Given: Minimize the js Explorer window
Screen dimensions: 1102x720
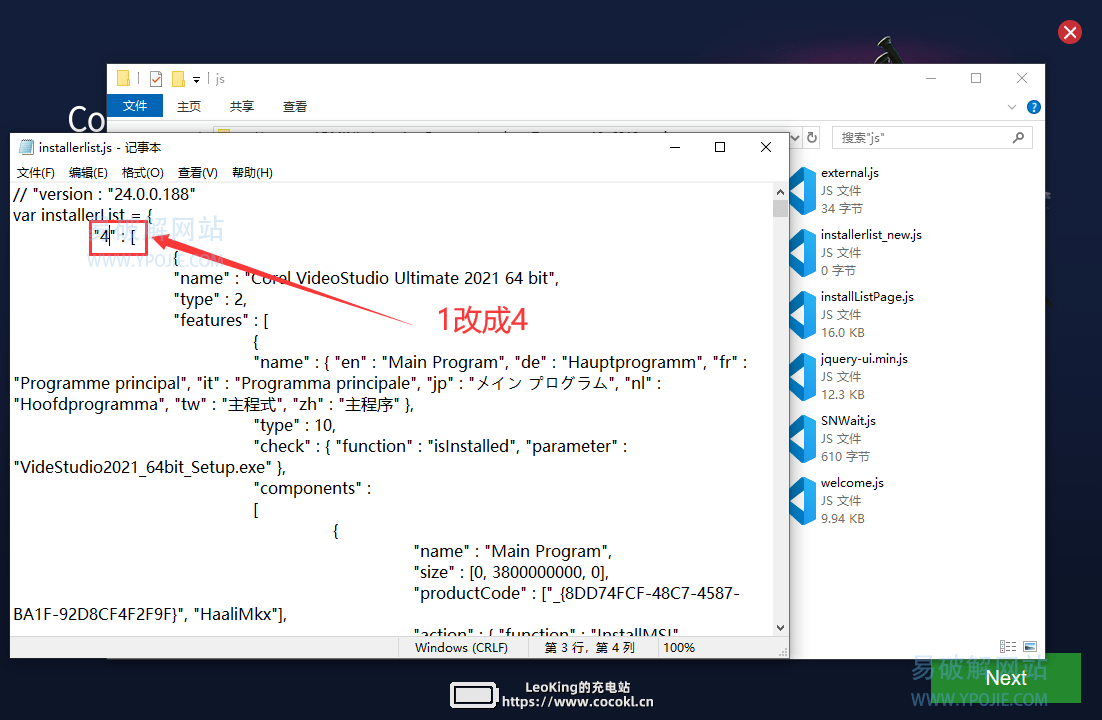Looking at the screenshot, I should 931,78.
